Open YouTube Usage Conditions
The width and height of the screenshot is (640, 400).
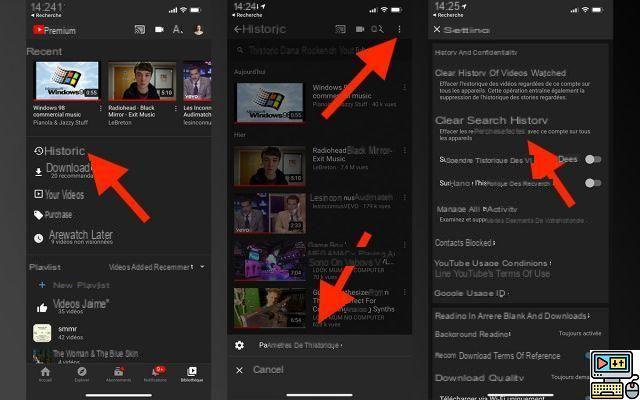493,263
